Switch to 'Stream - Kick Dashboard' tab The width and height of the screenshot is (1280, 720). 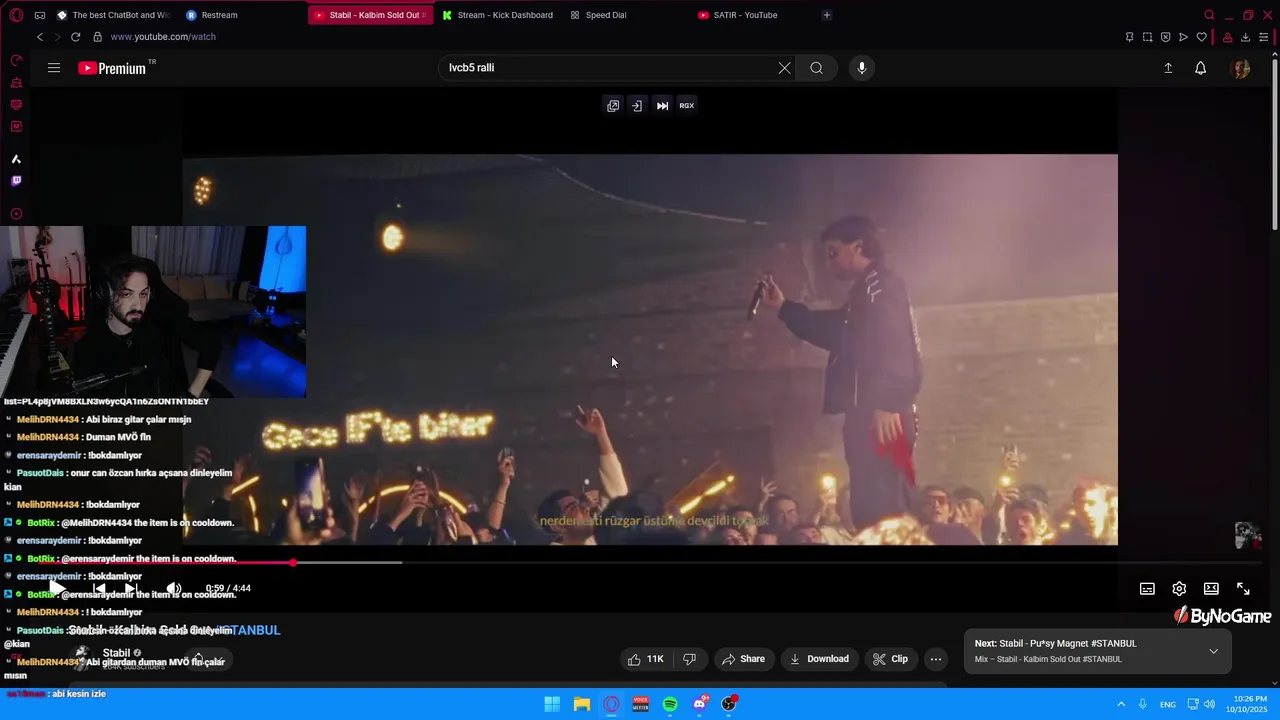click(498, 15)
